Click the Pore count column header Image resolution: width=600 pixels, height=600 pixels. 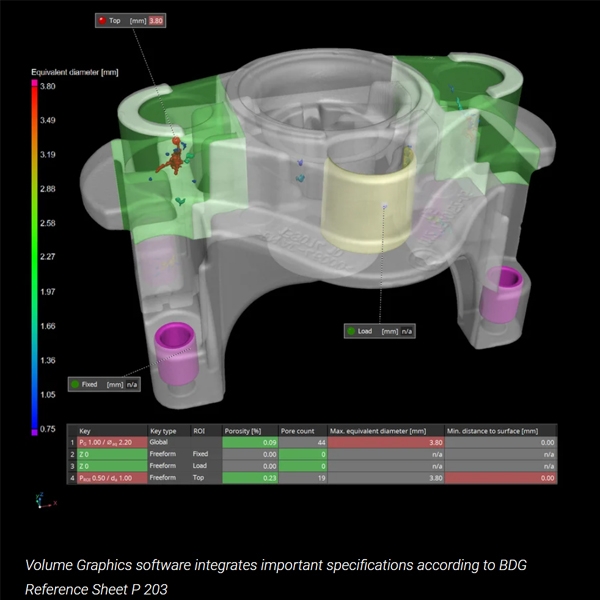pos(299,429)
